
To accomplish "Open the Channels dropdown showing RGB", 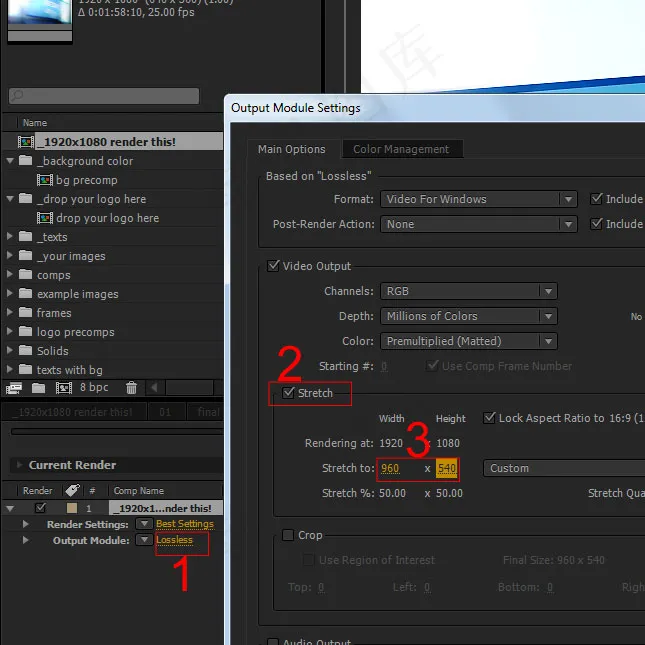I will pos(468,291).
